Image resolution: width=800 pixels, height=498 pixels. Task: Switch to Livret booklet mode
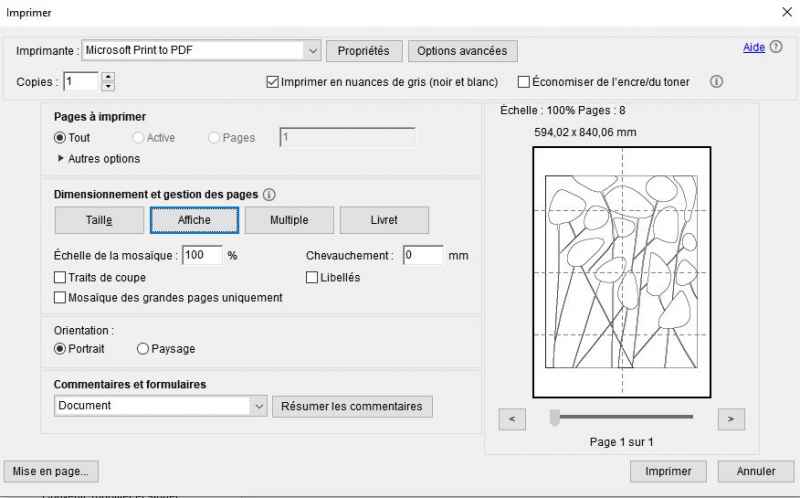click(384, 220)
